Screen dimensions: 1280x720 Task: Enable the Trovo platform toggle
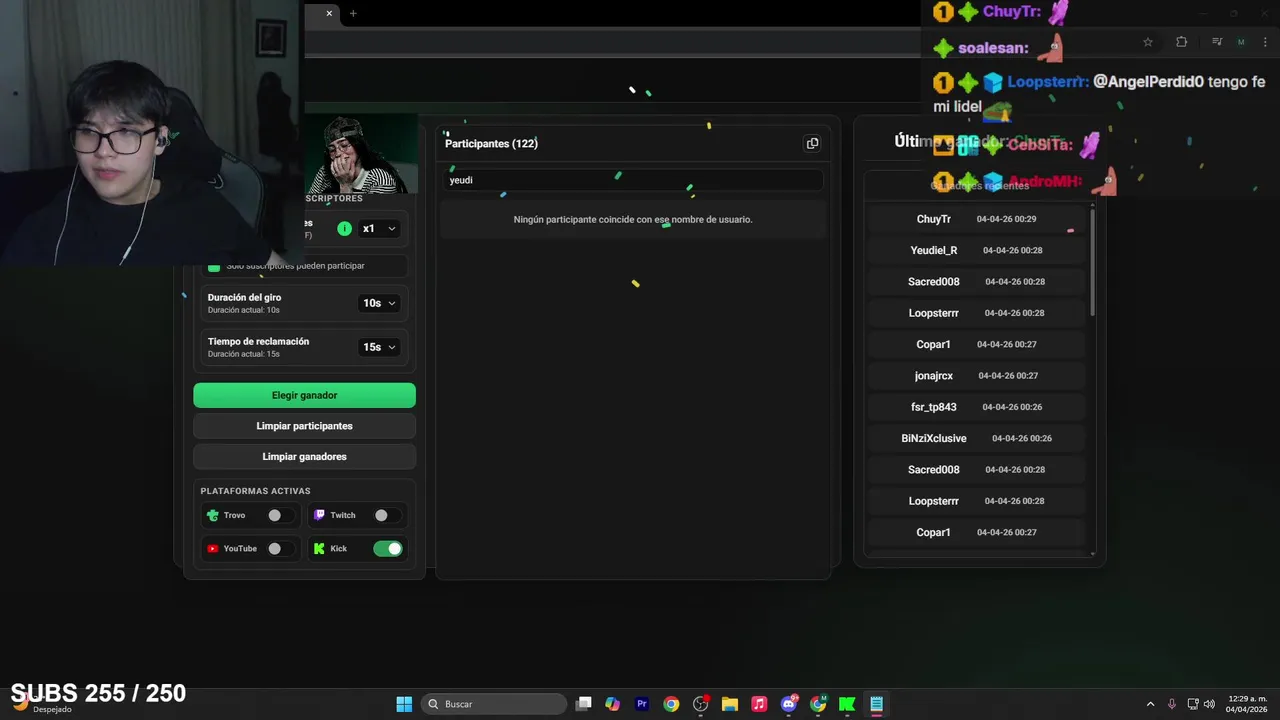pyautogui.click(x=280, y=515)
